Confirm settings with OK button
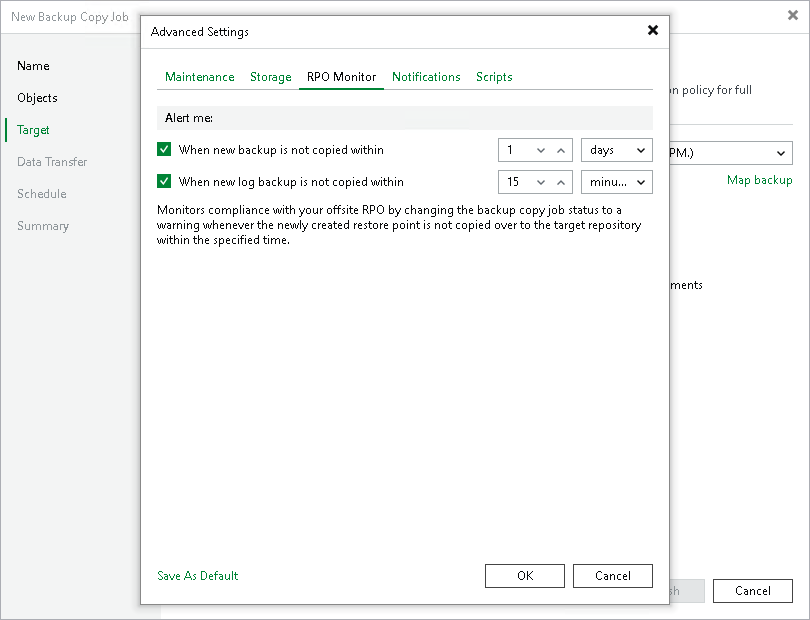This screenshot has width=810, height=620. 524,576
